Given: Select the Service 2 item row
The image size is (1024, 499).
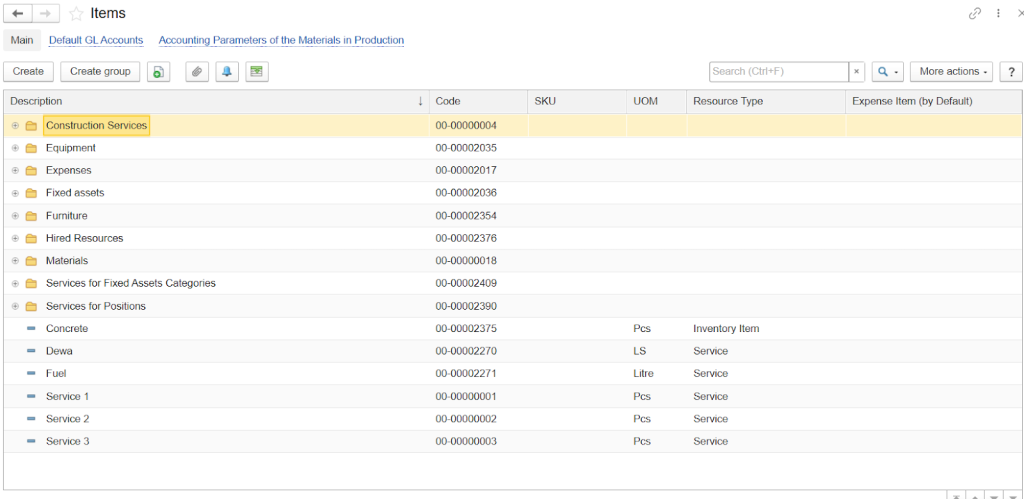Looking at the screenshot, I should click(513, 419).
